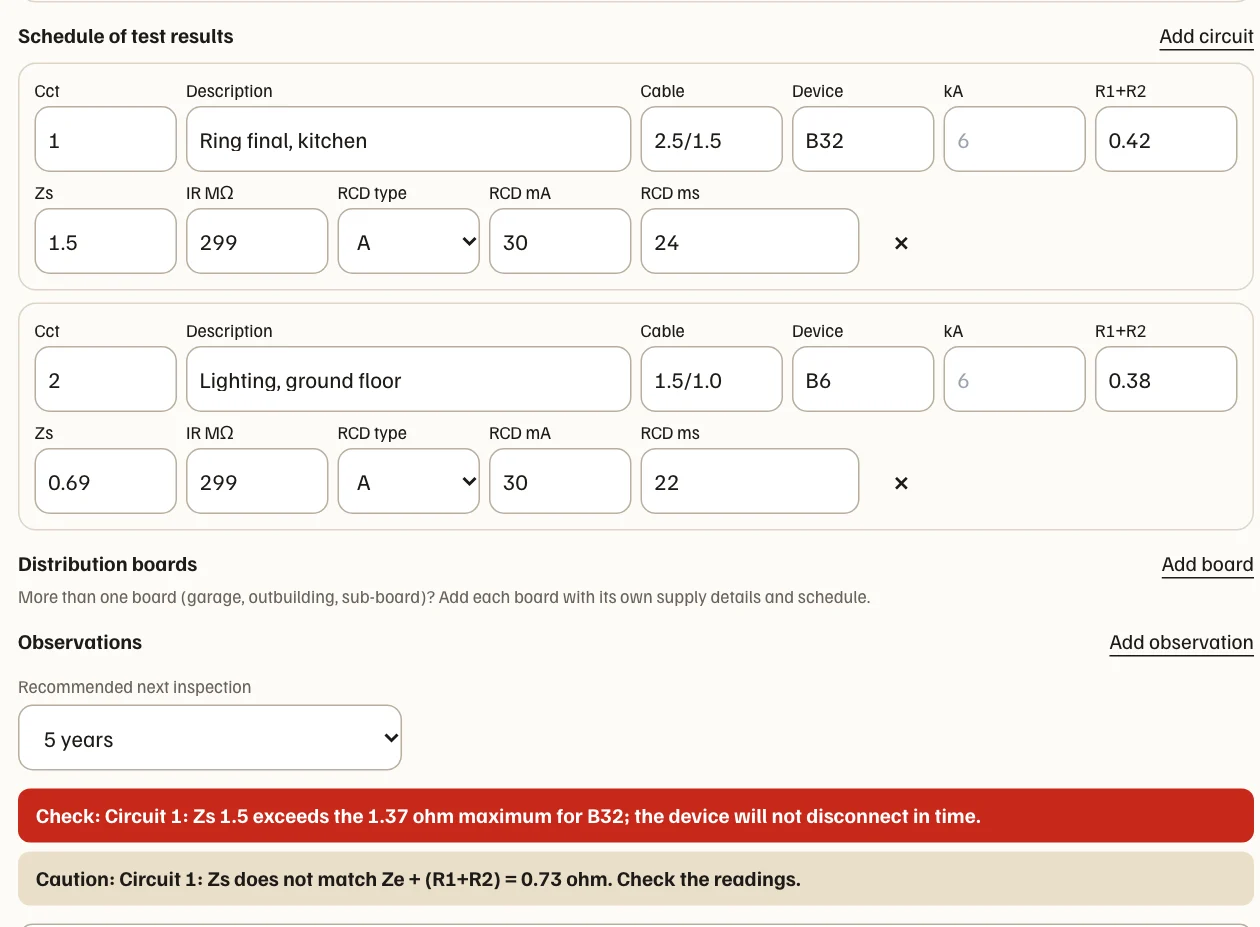Click the Zs mismatch caution banner

click(x=636, y=879)
